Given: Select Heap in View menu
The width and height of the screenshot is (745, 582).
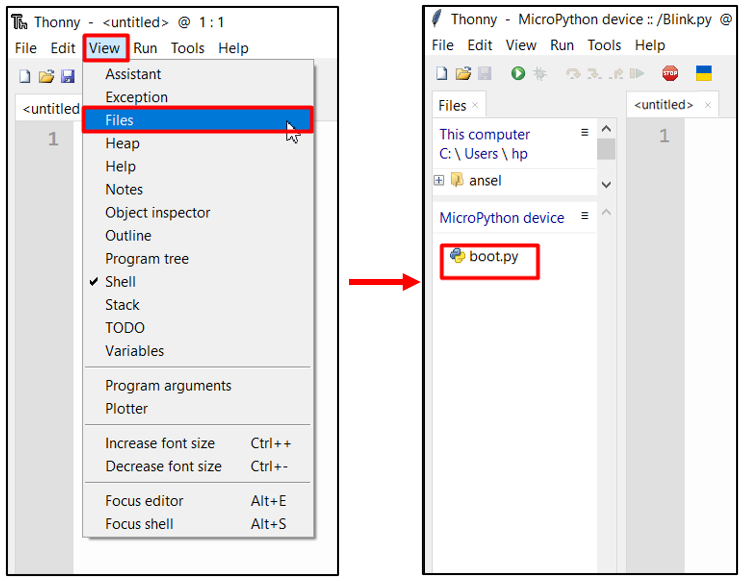Looking at the screenshot, I should pyautogui.click(x=198, y=143).
